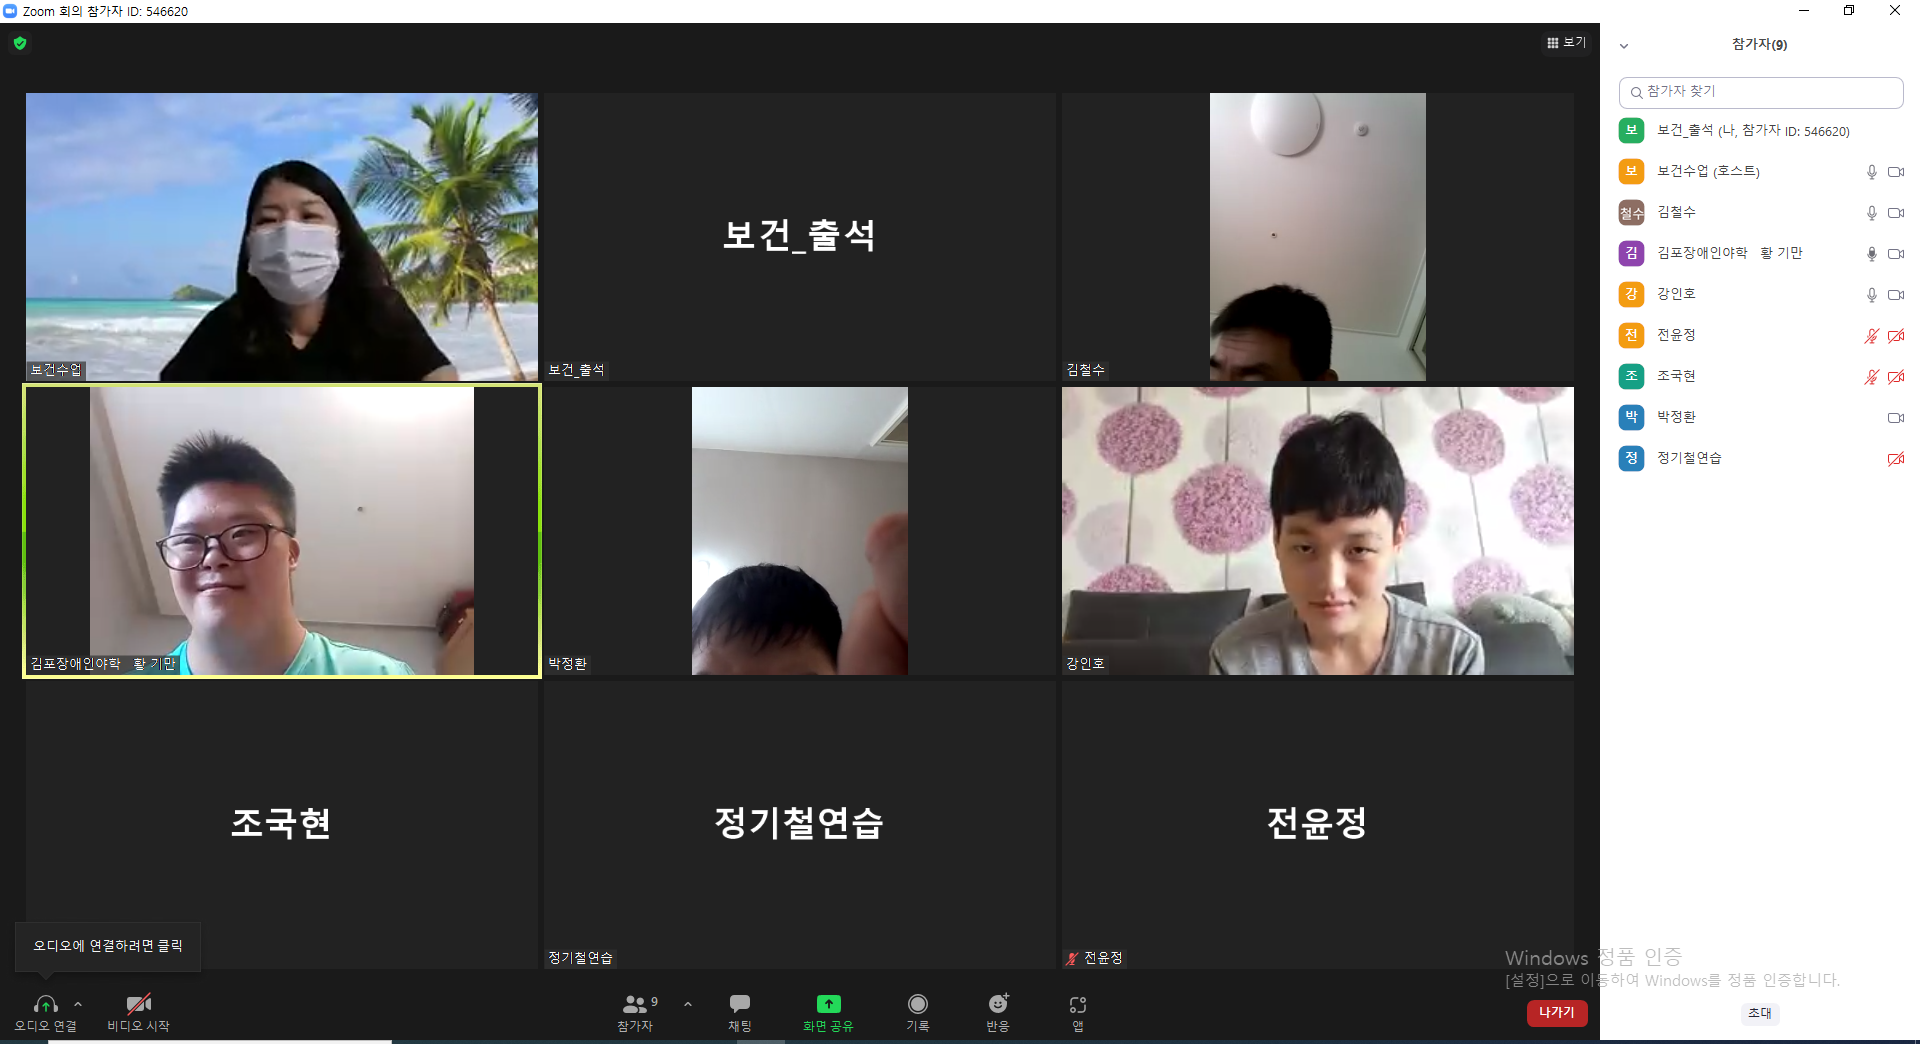This screenshot has width=1930, height=1044.
Task: Select the 정기철연습 blank tile
Action: [x=800, y=825]
